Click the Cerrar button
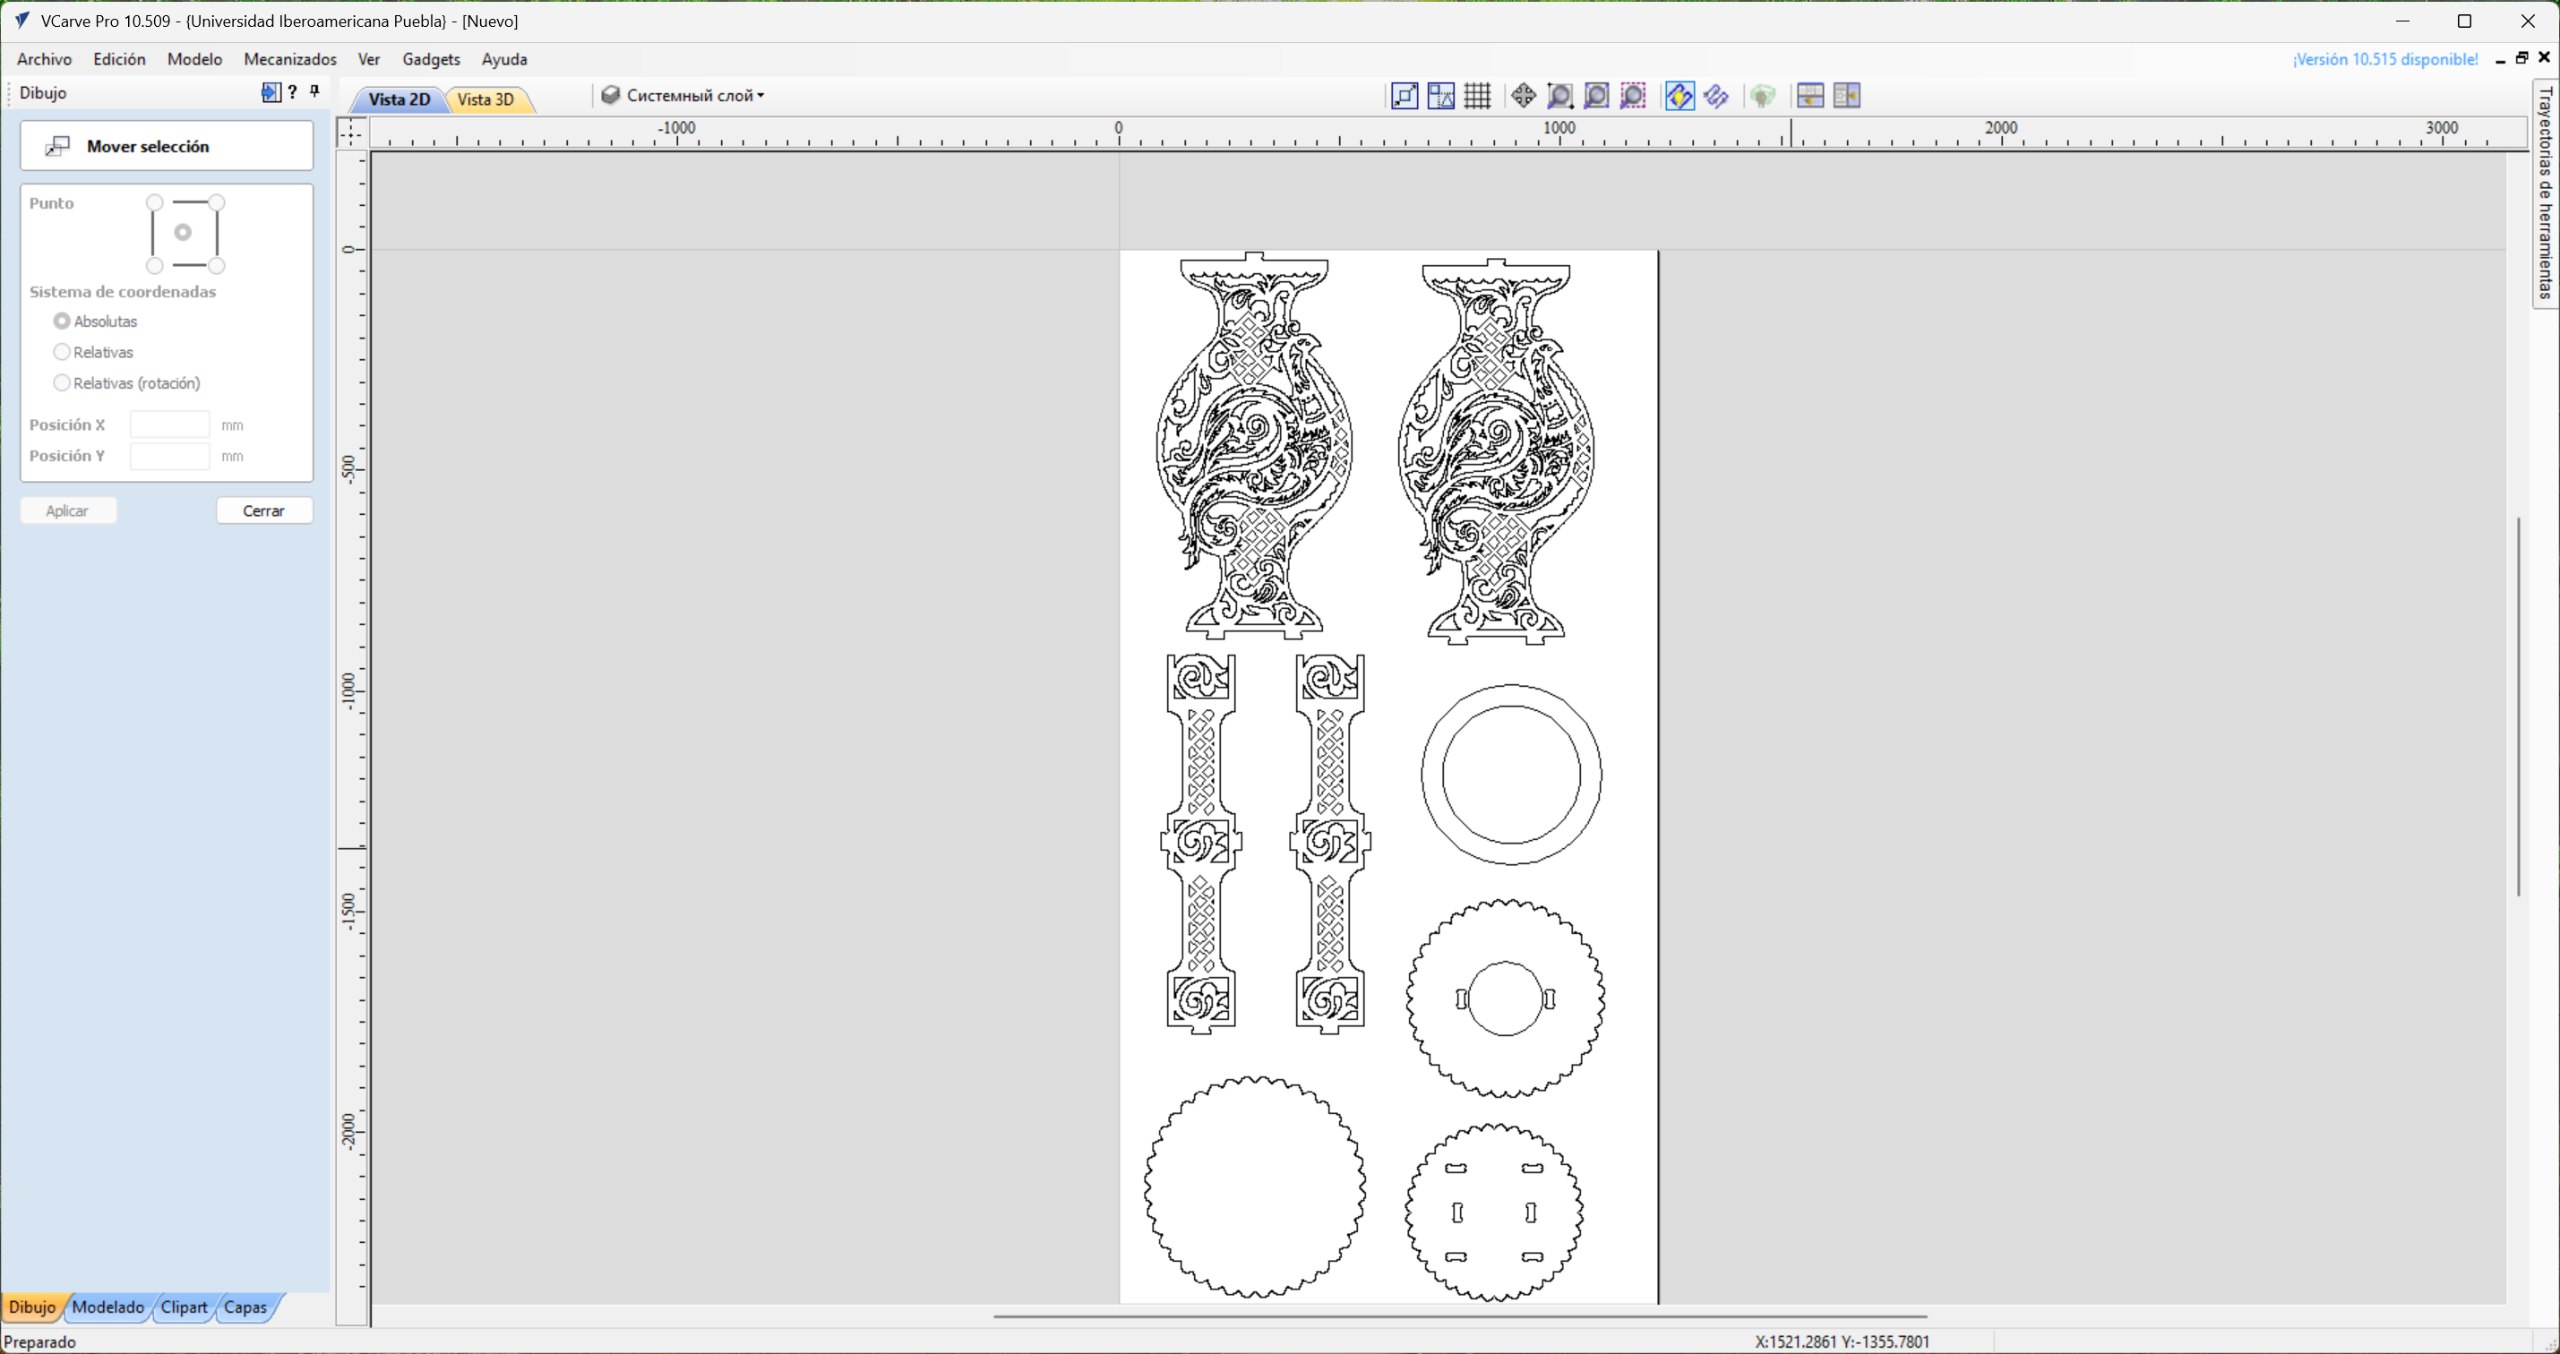 pos(264,511)
